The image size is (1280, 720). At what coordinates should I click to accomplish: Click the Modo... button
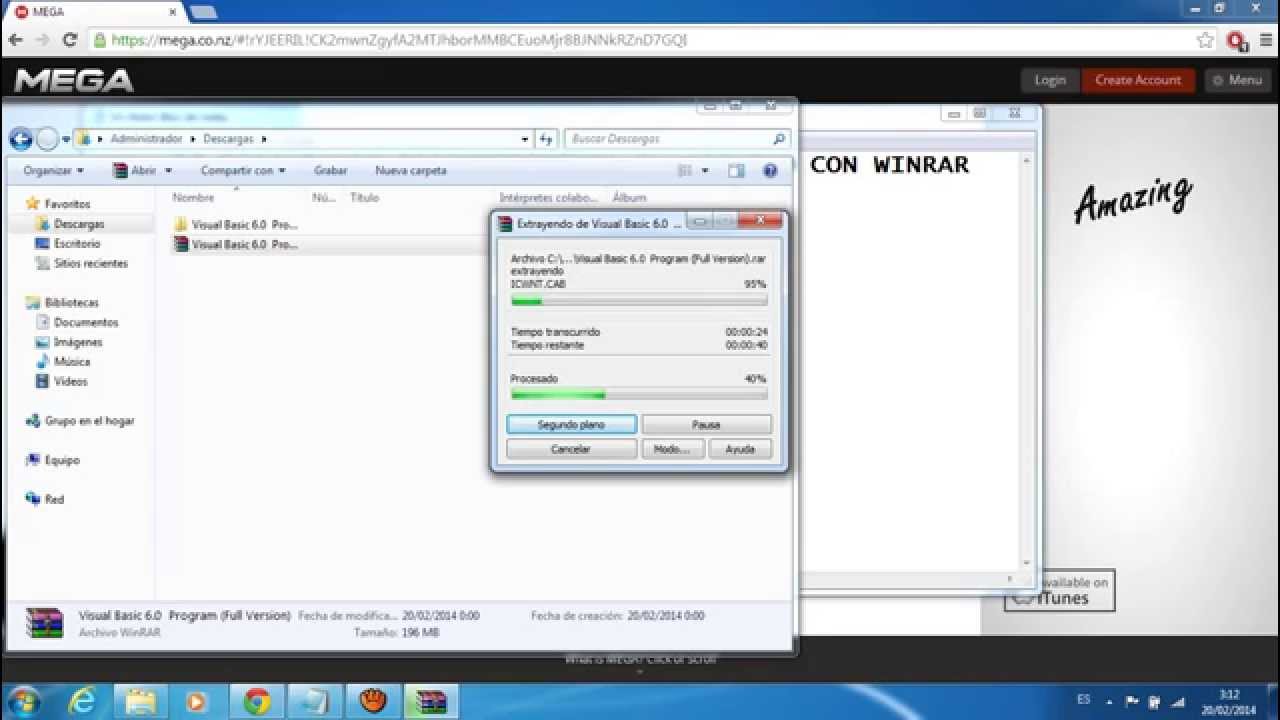click(672, 449)
